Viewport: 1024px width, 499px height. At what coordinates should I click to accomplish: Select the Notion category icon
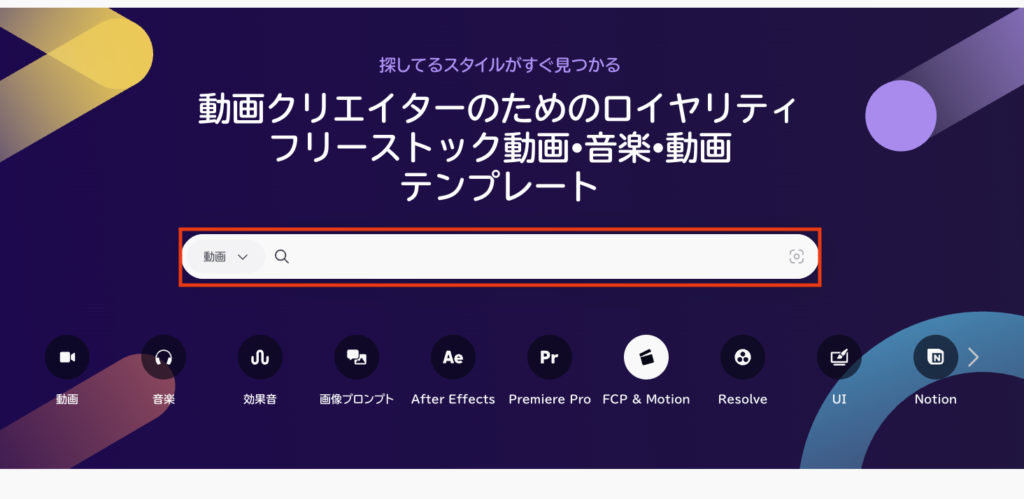[936, 357]
